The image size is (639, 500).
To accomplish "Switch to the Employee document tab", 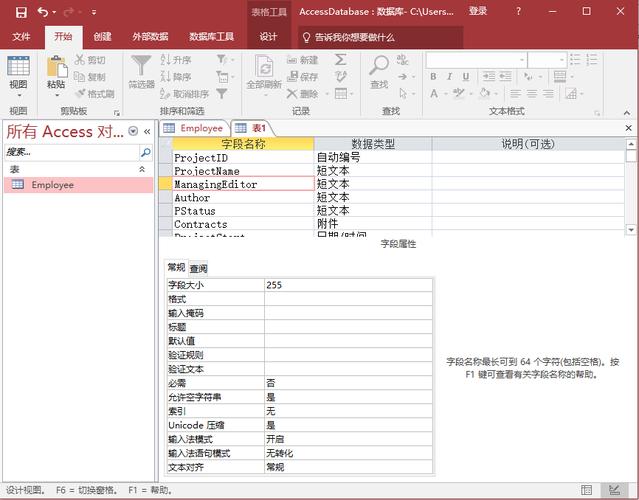I will (x=194, y=128).
